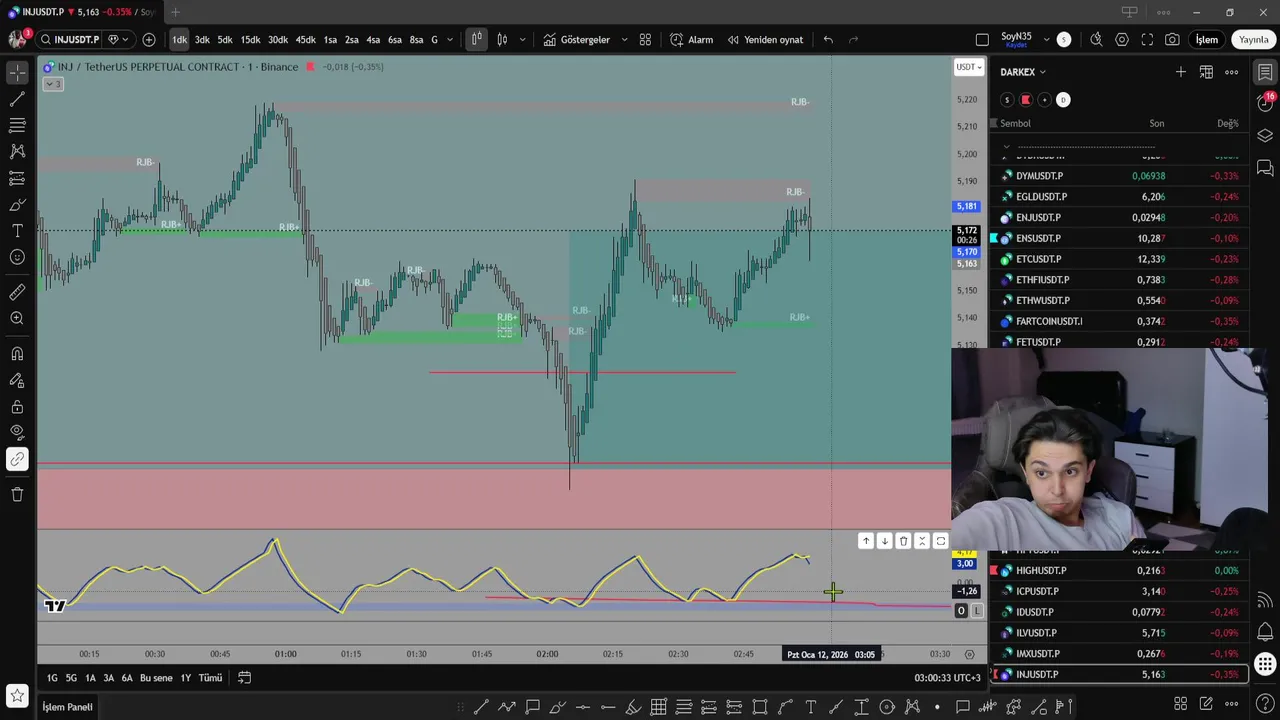Expand the chart style dropdown
This screenshot has height=720, width=1280.
click(x=522, y=40)
